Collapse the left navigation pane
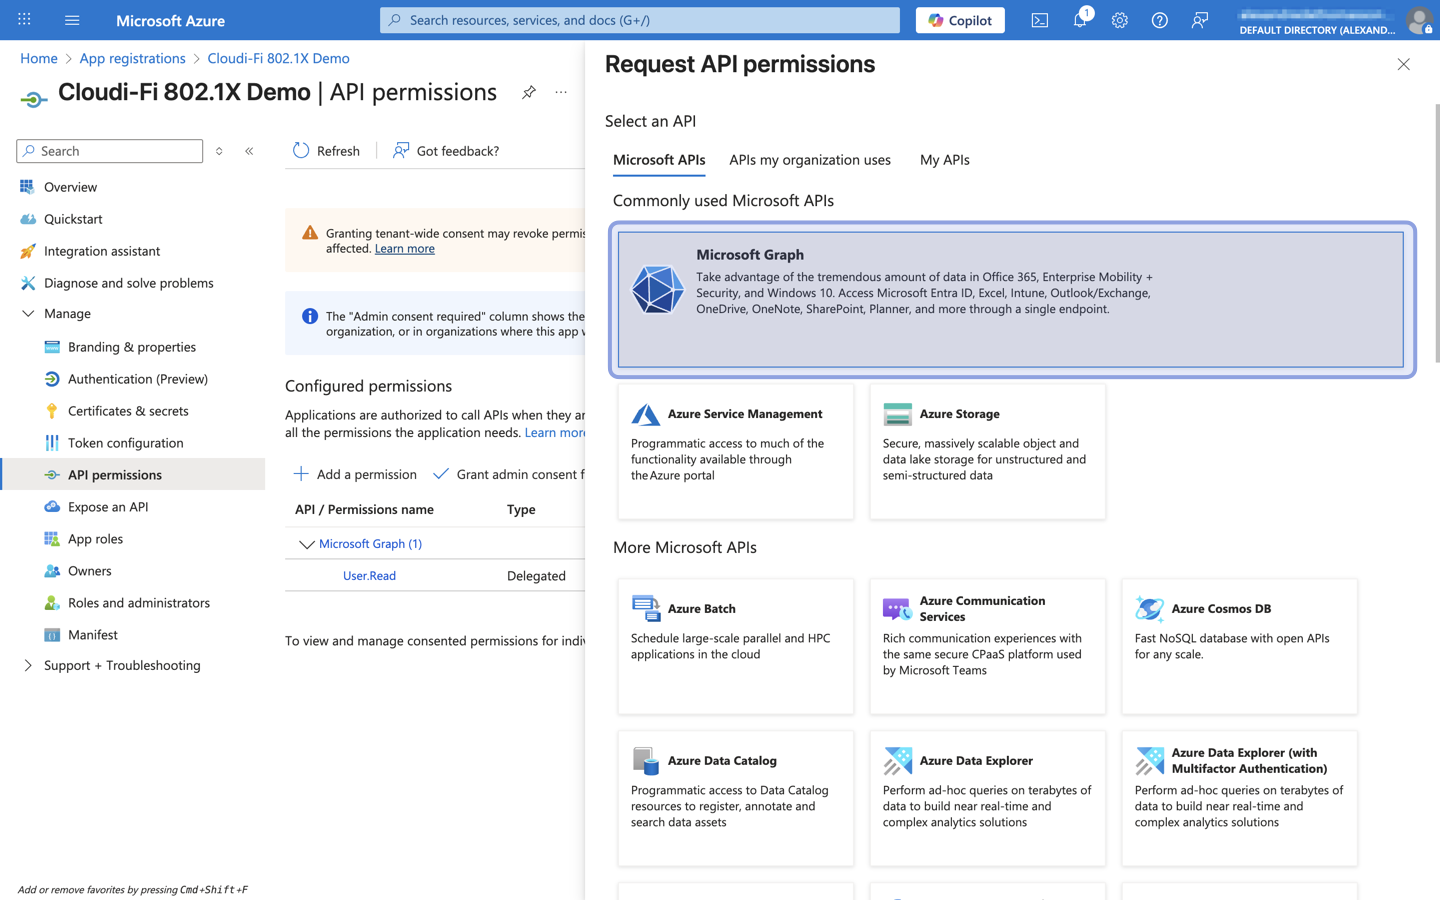Screen dimensions: 1440x900 point(249,151)
